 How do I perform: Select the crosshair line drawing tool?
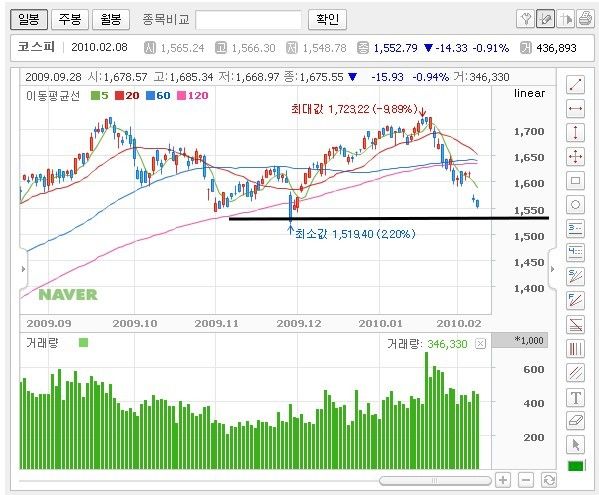point(575,157)
